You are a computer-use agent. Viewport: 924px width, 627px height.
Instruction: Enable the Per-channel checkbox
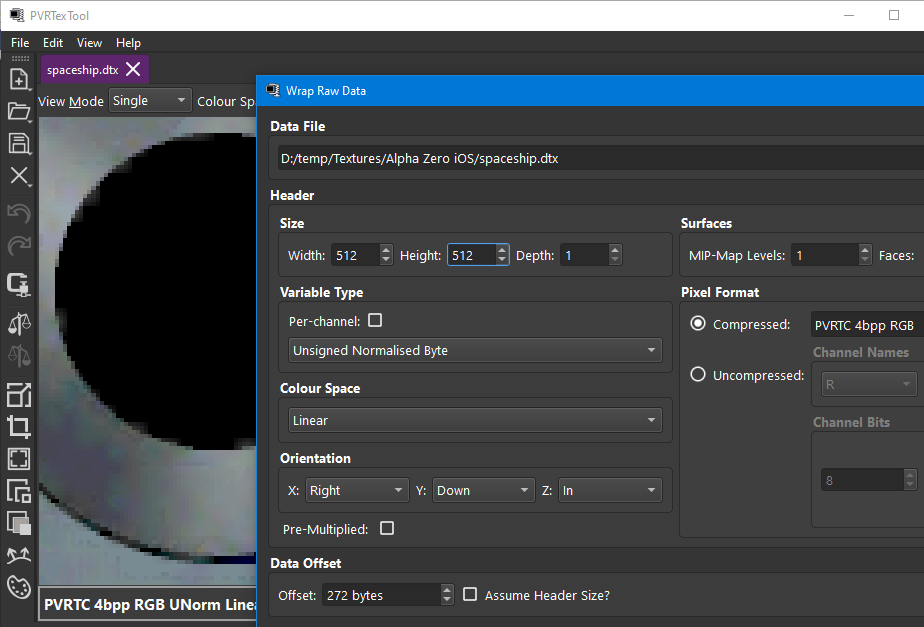[x=375, y=321]
